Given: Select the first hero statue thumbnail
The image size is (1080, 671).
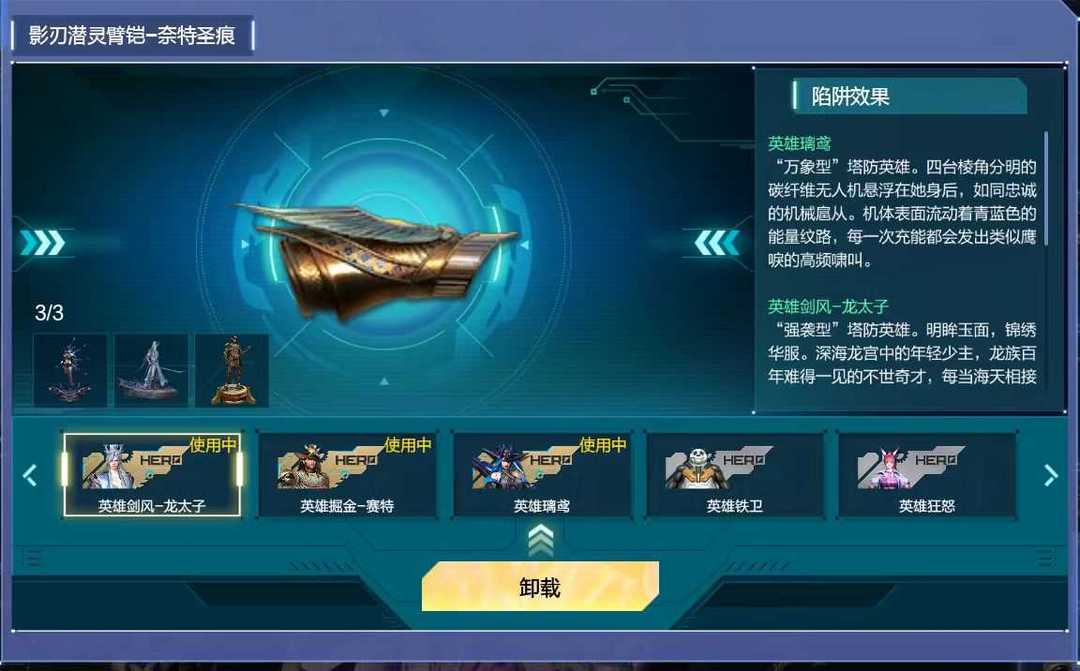Looking at the screenshot, I should (70, 371).
